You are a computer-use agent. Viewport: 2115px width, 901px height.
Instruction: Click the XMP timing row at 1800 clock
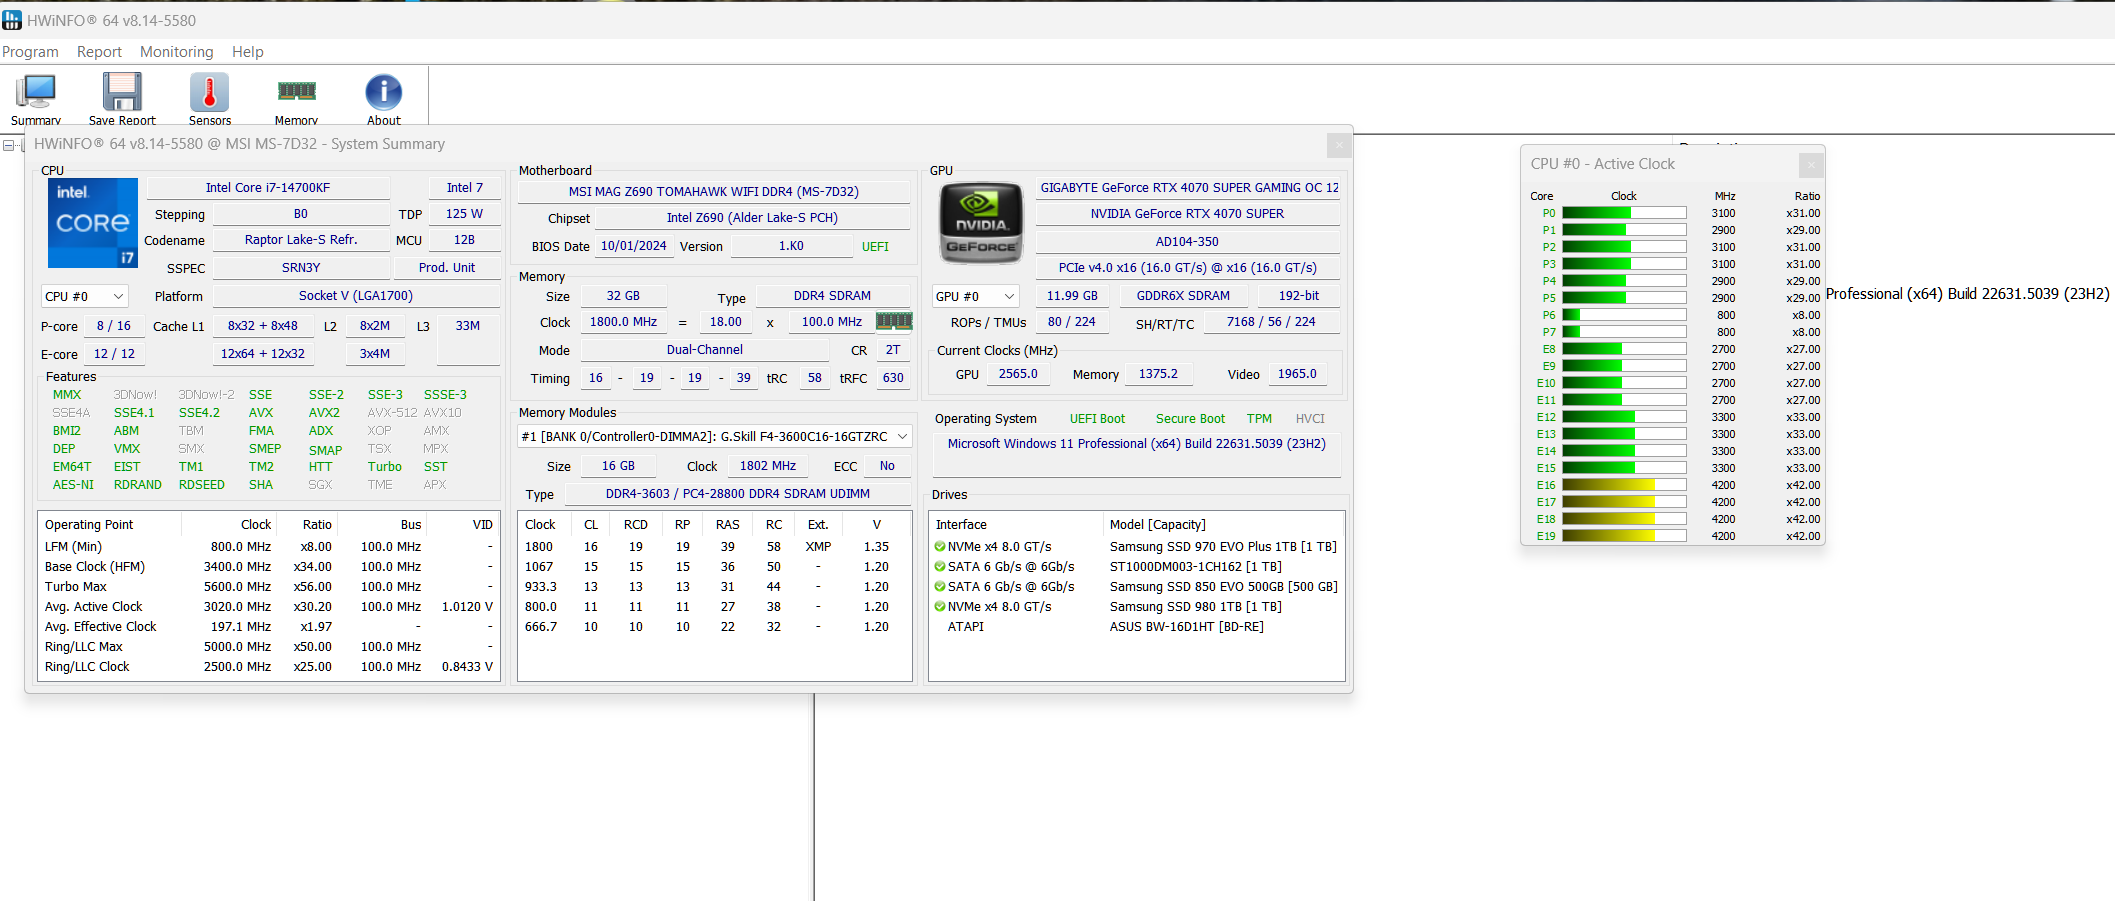click(x=714, y=547)
